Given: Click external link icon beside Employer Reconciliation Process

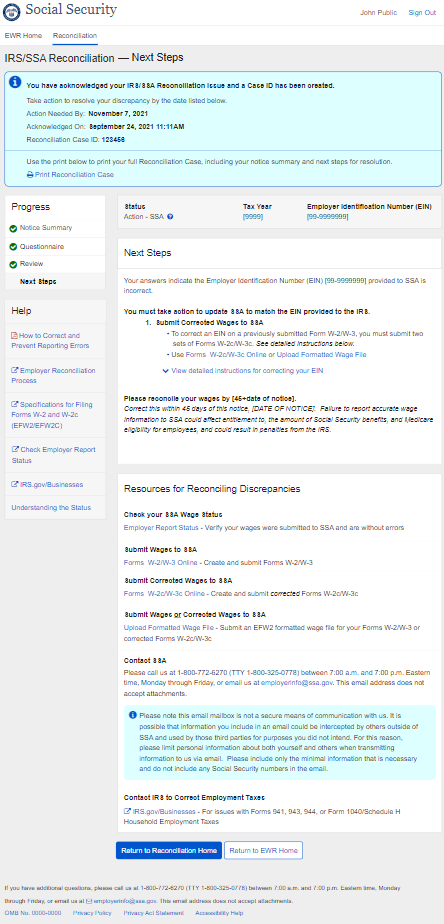Looking at the screenshot, I should pyautogui.click(x=15, y=371).
